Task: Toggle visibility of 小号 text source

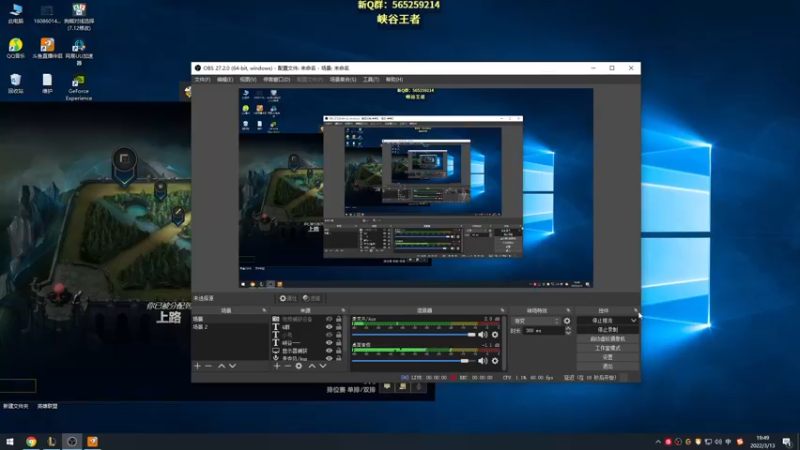Action: [329, 335]
